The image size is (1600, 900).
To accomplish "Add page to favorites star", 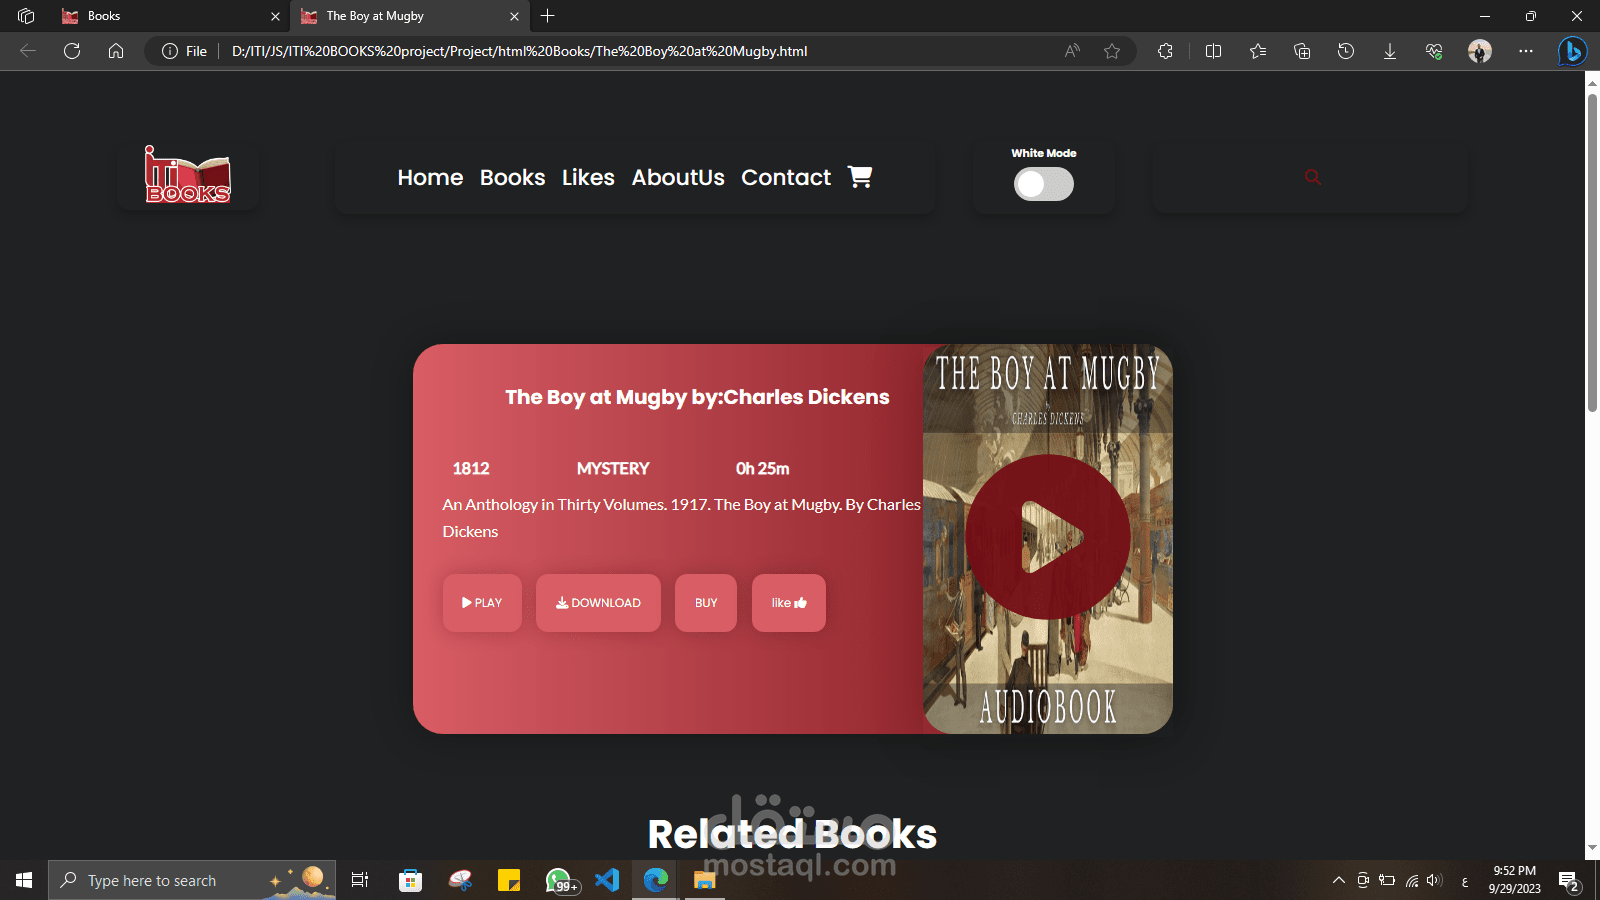I will click(x=1112, y=51).
